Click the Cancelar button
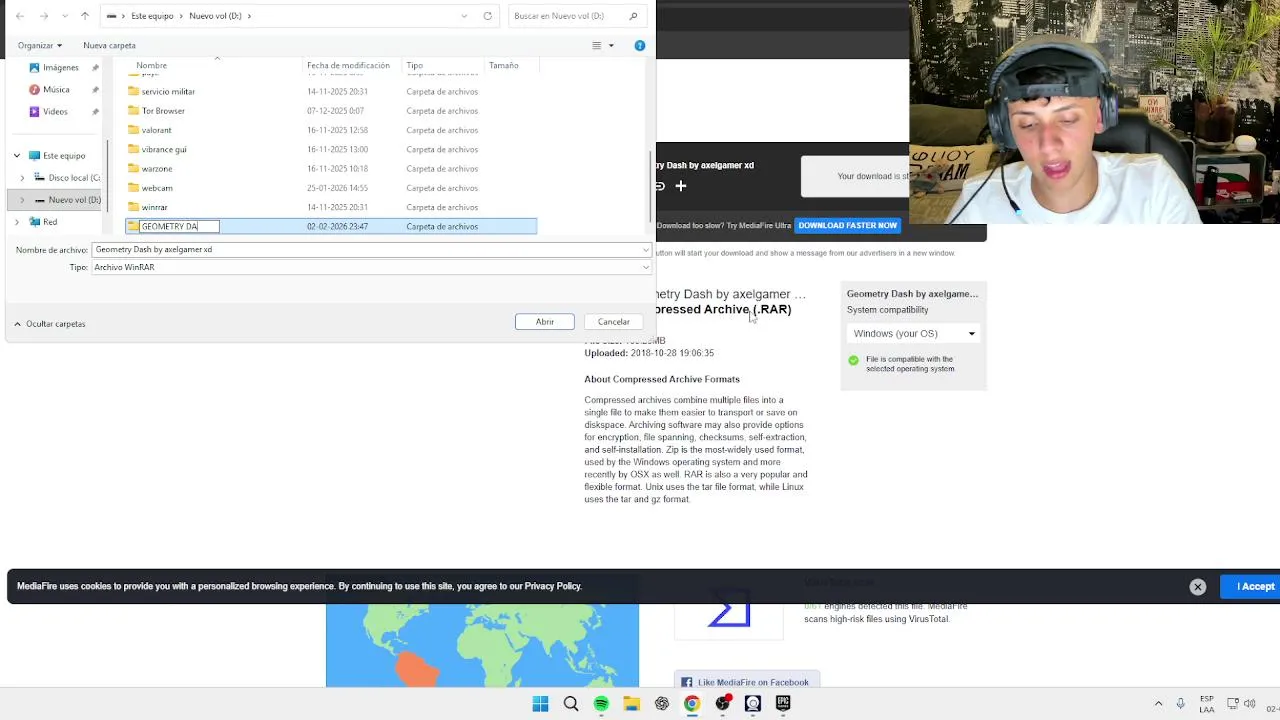 click(614, 321)
